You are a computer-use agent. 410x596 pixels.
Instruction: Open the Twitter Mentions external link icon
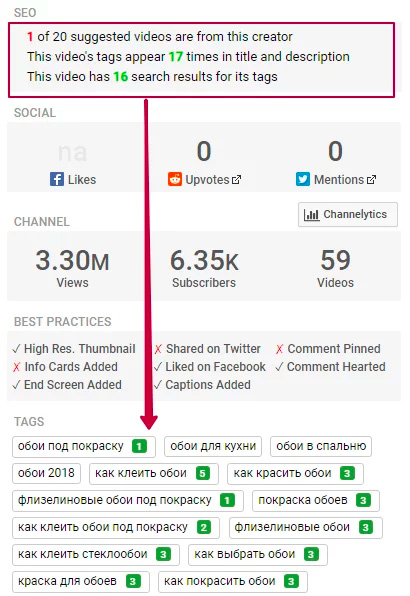tap(371, 179)
